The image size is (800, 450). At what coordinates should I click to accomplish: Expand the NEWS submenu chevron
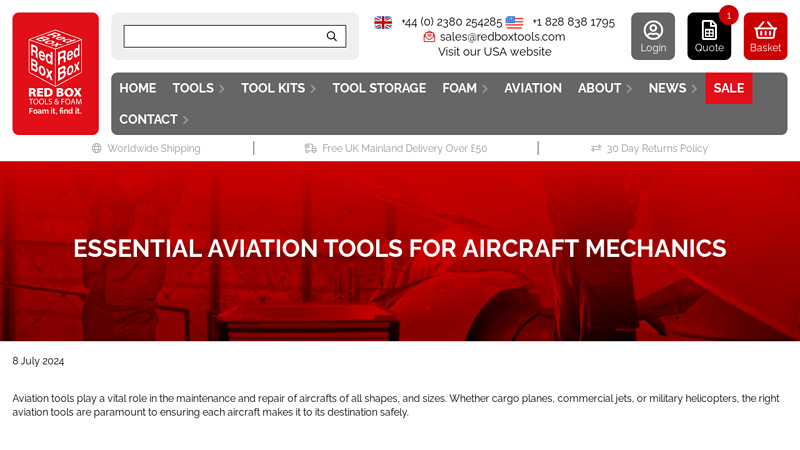tap(694, 89)
